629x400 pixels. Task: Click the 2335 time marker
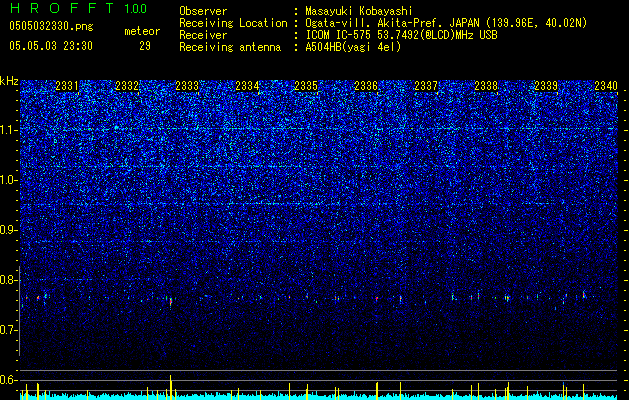[306, 86]
